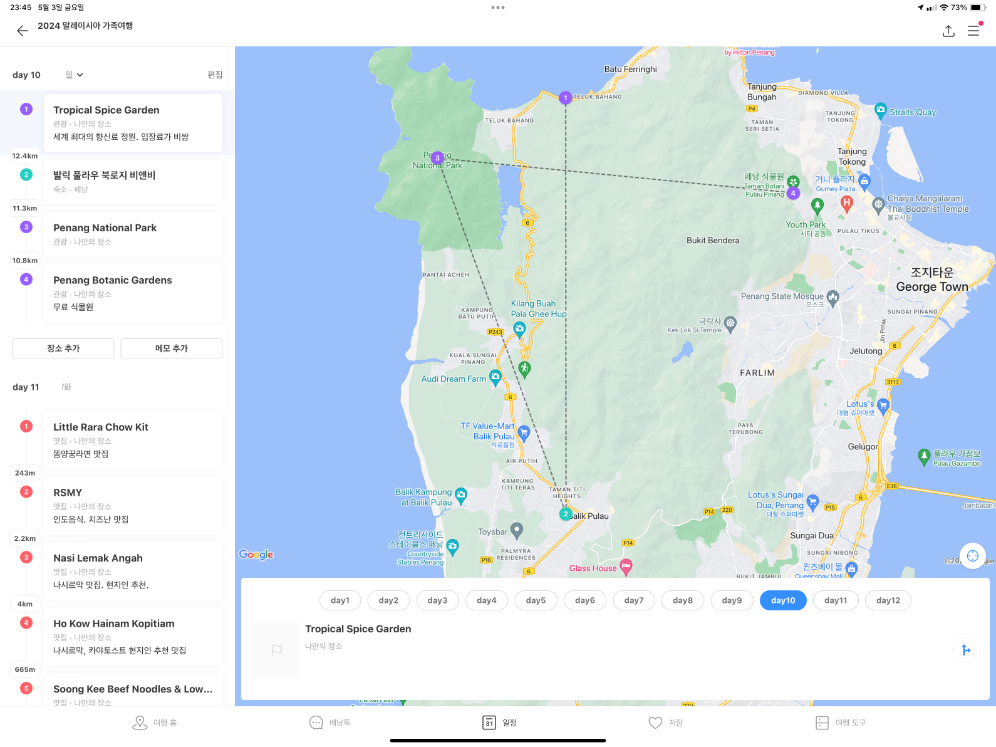Tap Tropical Spice Garden placeholder thumbnail
Screen dimensions: 996x747
coord(276,650)
